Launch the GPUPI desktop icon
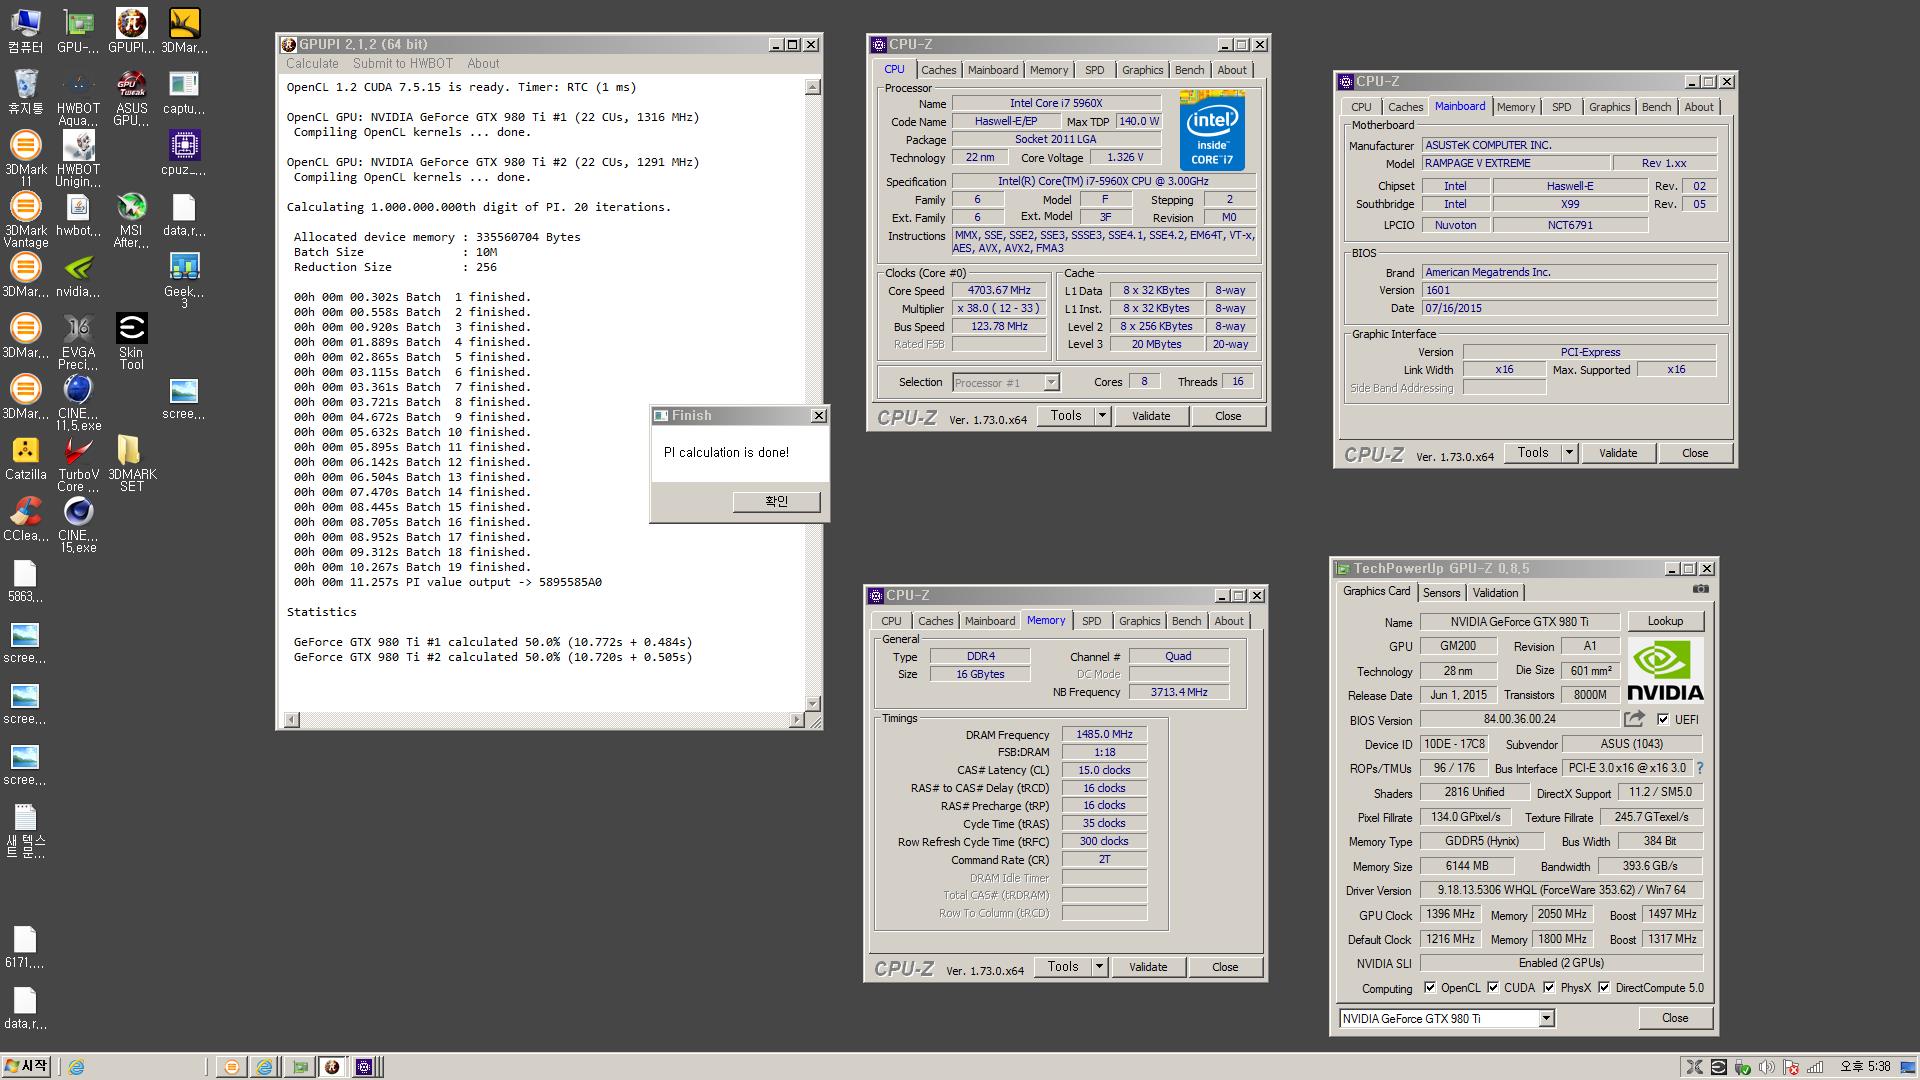 [x=131, y=30]
